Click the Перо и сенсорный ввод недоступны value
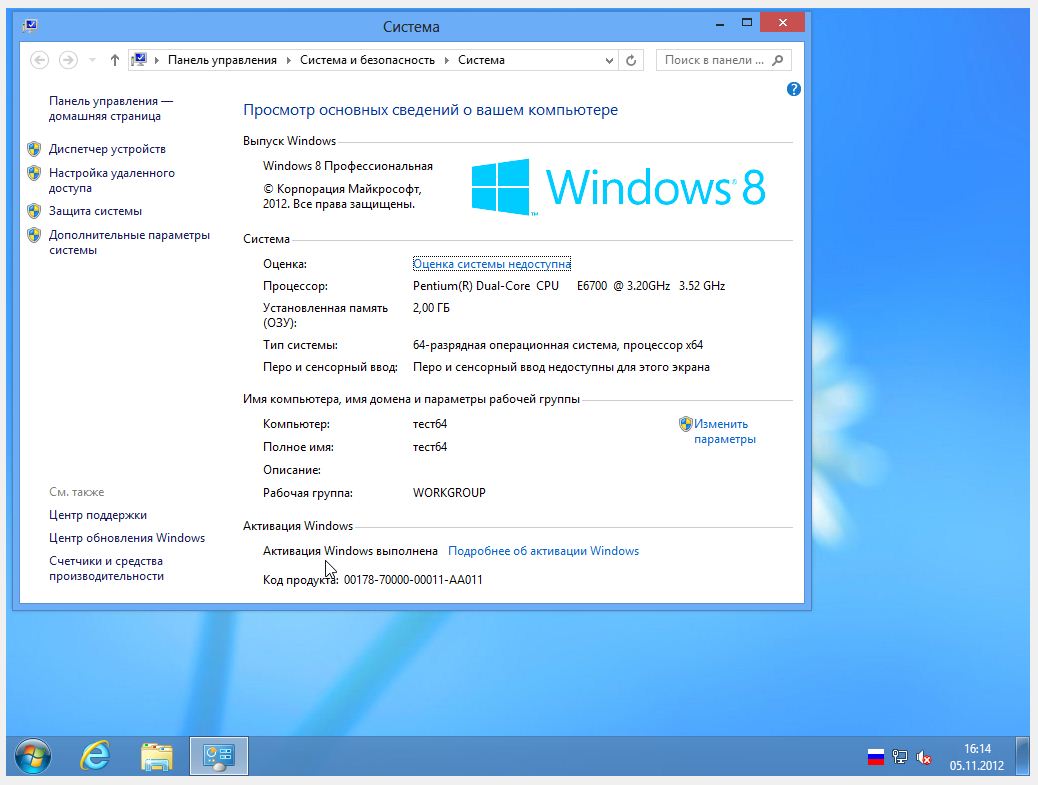The height and width of the screenshot is (785, 1038). pyautogui.click(x=561, y=367)
